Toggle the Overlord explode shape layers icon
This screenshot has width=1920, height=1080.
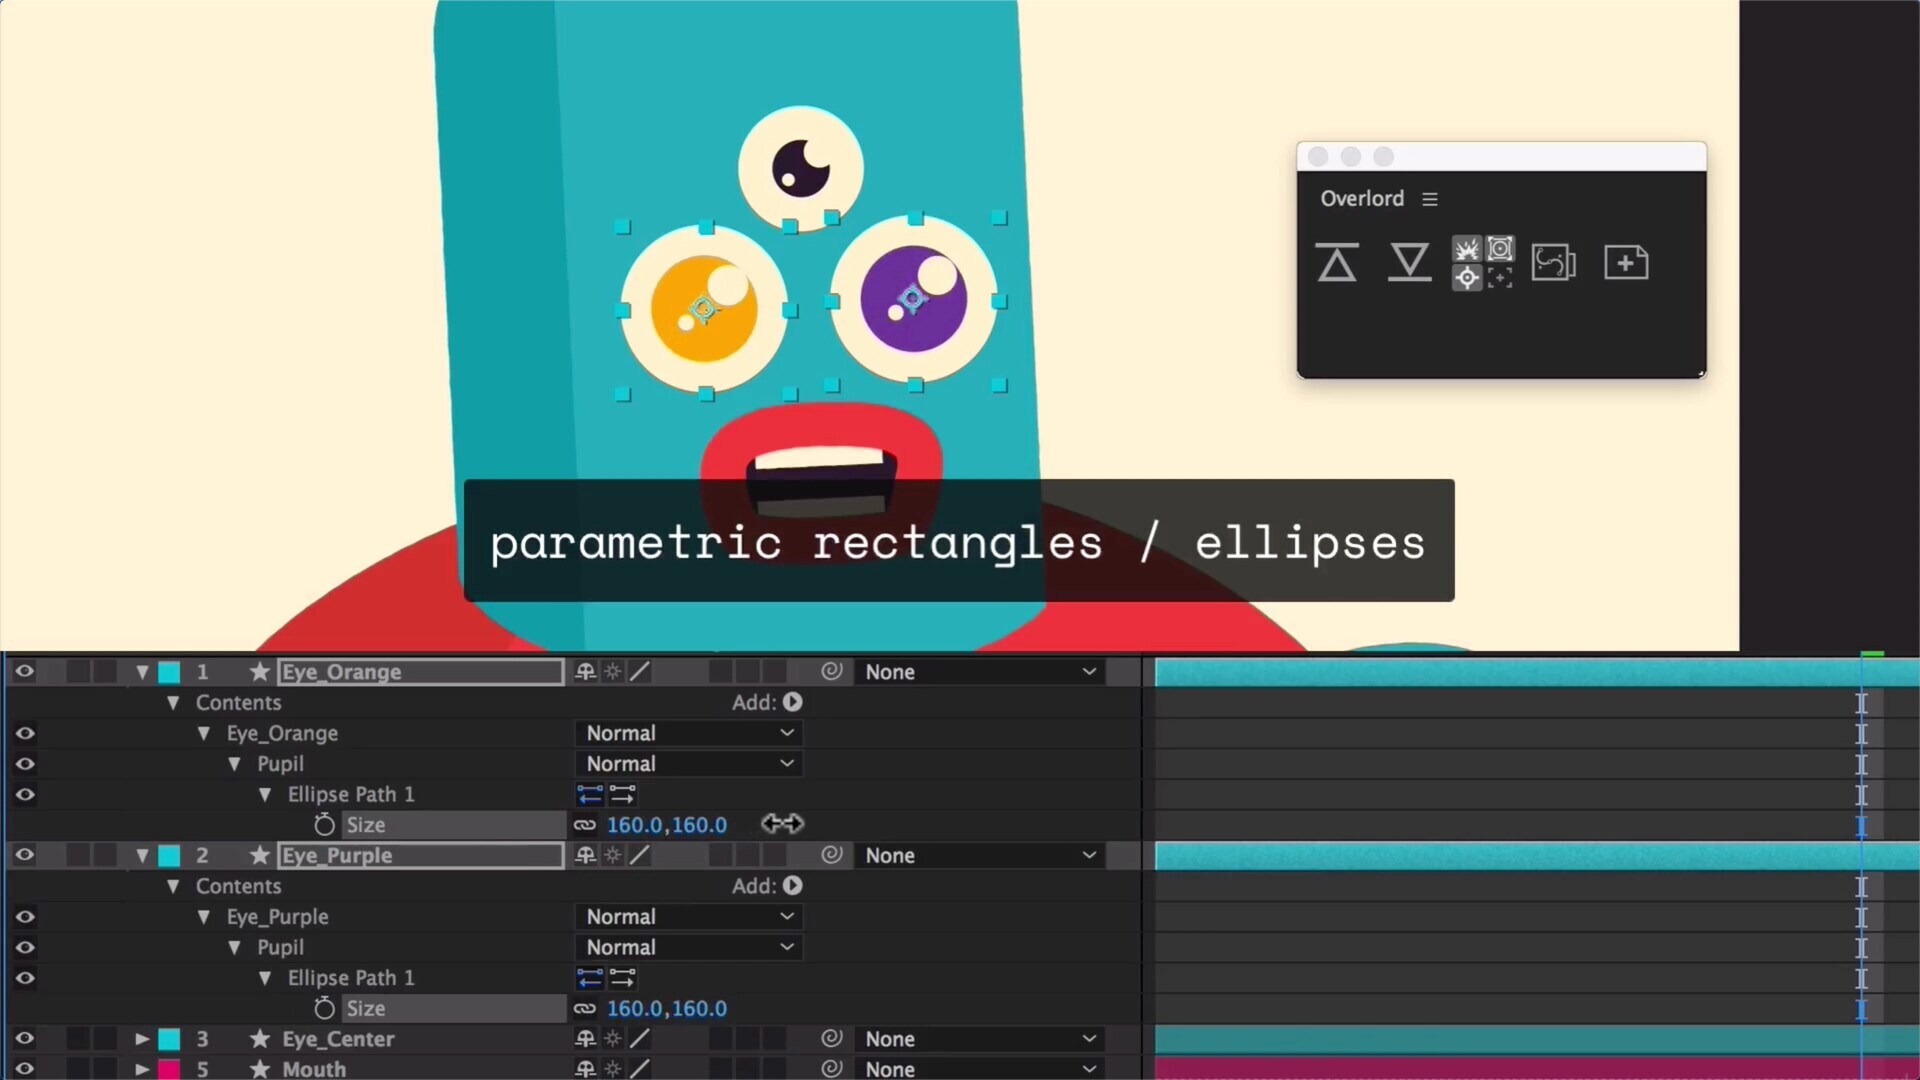[1466, 249]
